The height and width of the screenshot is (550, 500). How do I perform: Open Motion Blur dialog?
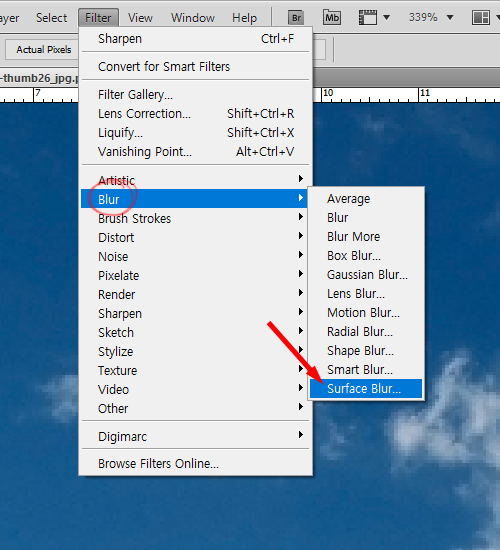click(366, 313)
